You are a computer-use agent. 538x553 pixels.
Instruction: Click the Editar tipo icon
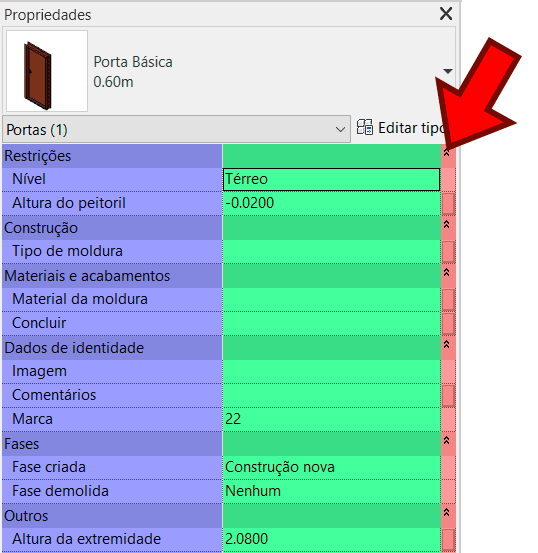364,127
